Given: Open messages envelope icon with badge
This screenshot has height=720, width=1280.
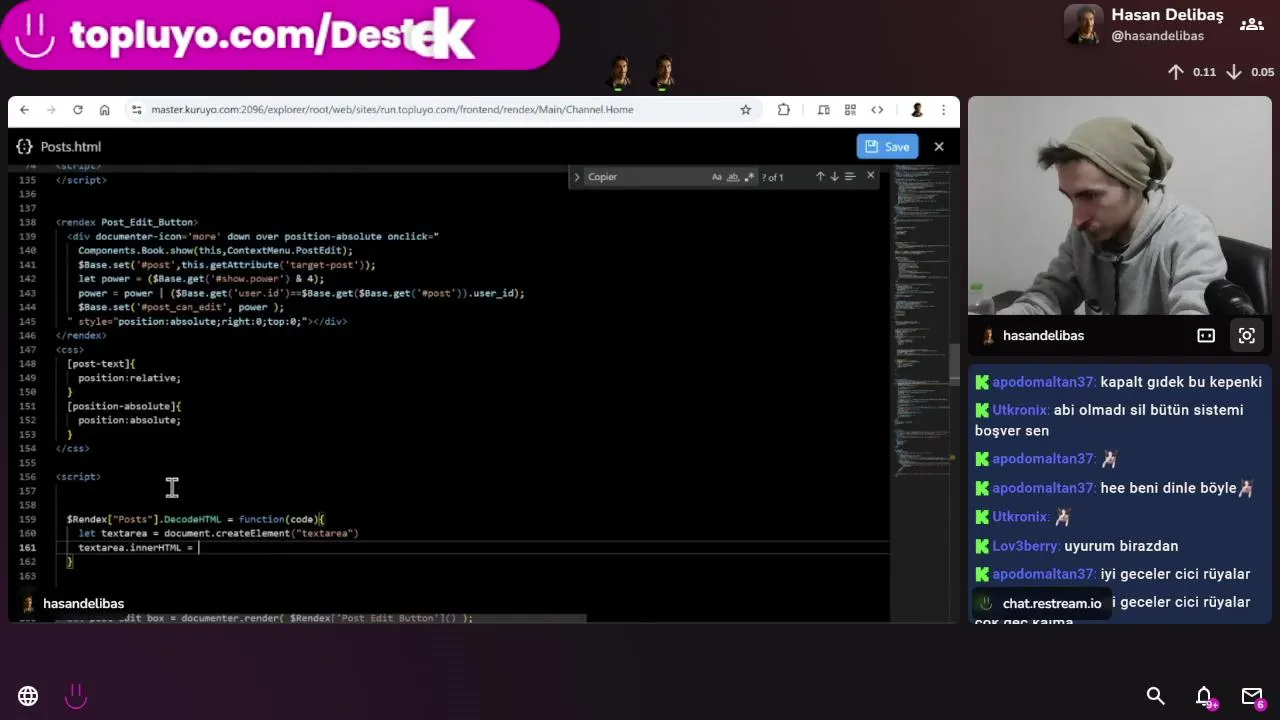Looking at the screenshot, I should 1252,697.
